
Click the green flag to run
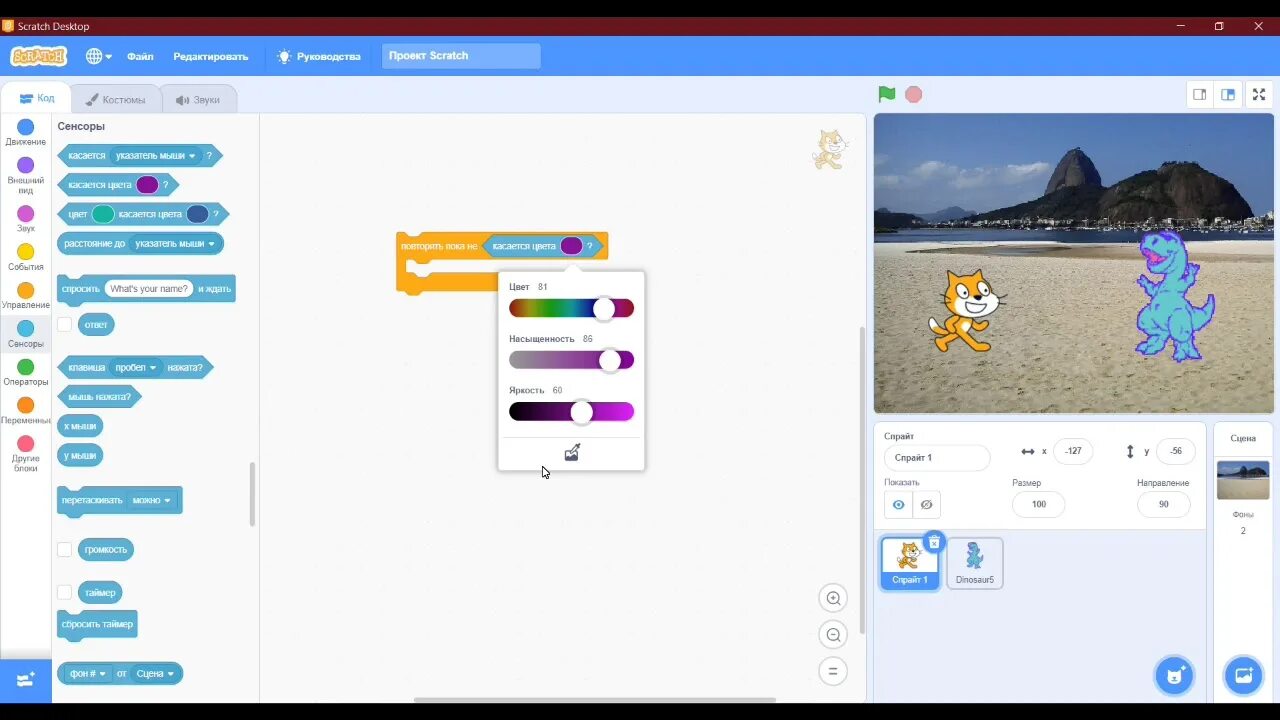[887, 94]
